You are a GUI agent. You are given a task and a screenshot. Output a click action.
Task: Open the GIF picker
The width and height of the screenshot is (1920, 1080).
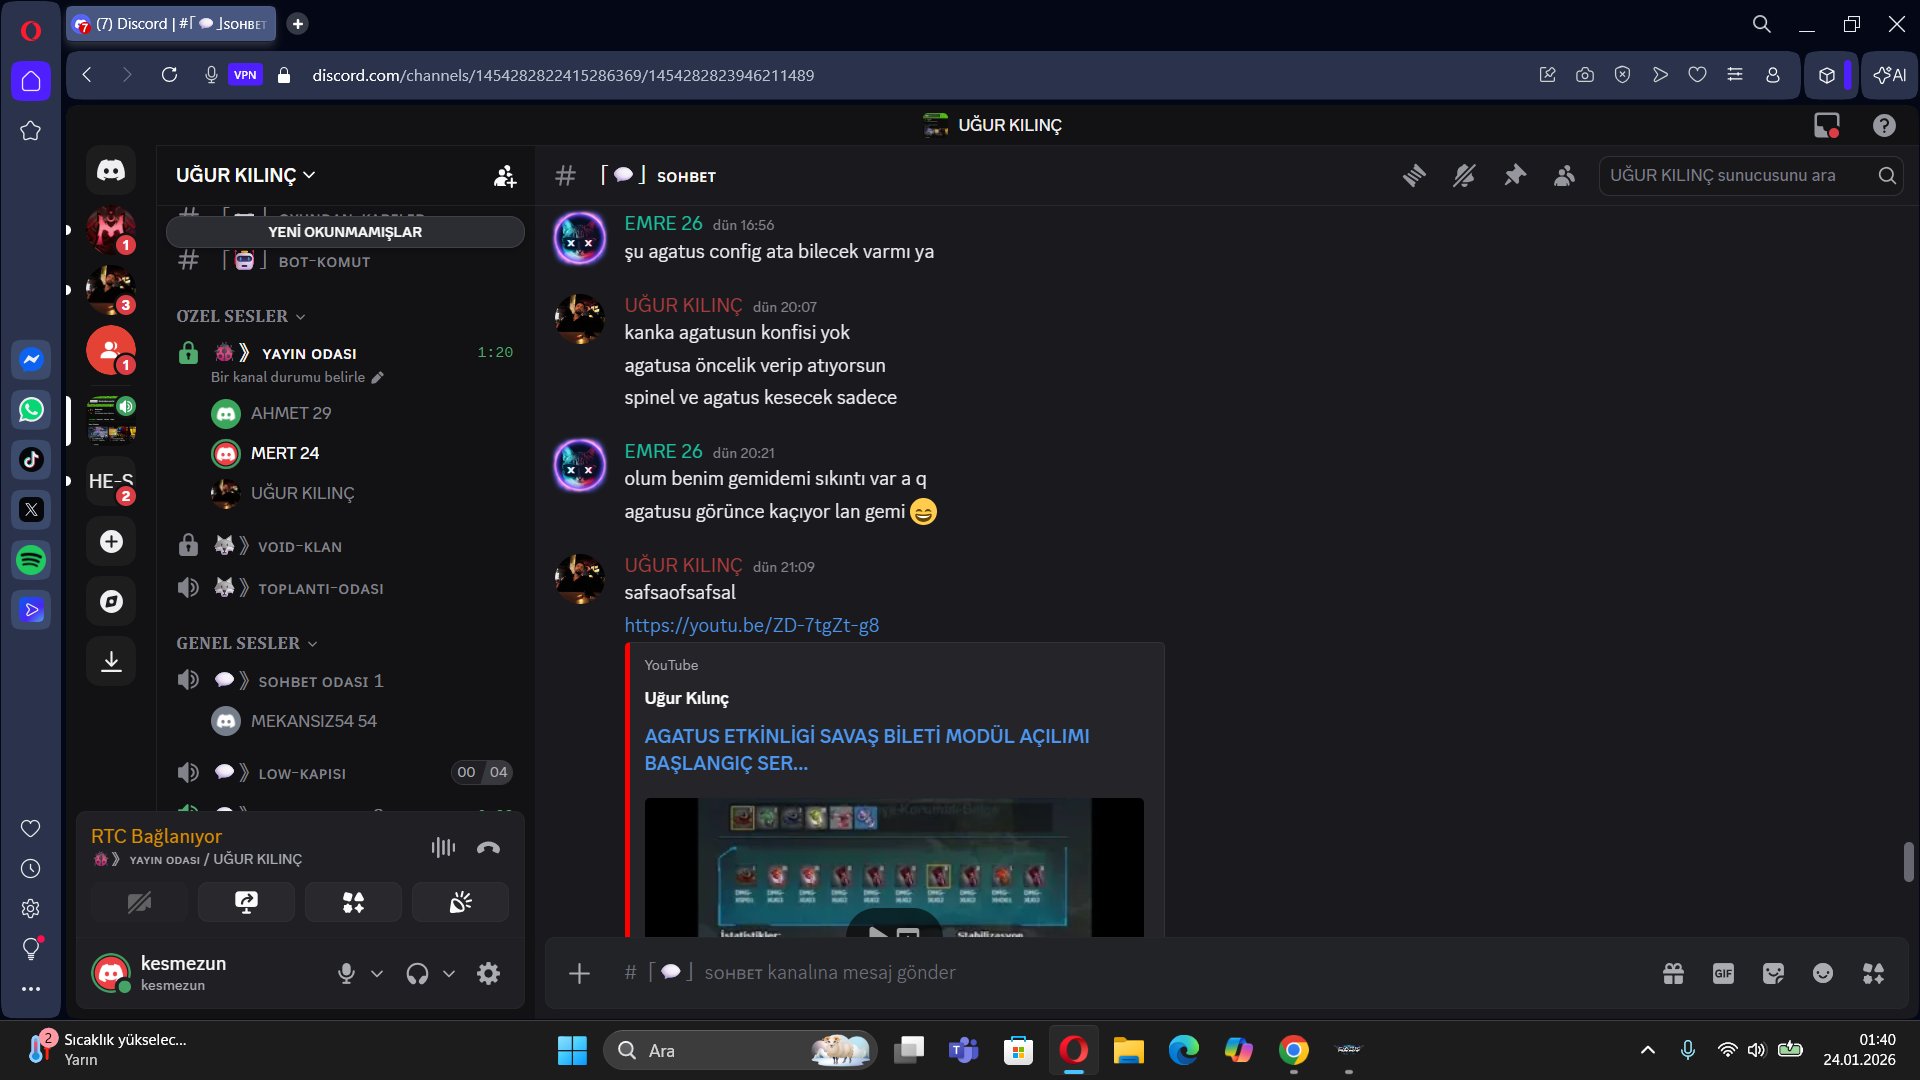1723,973
